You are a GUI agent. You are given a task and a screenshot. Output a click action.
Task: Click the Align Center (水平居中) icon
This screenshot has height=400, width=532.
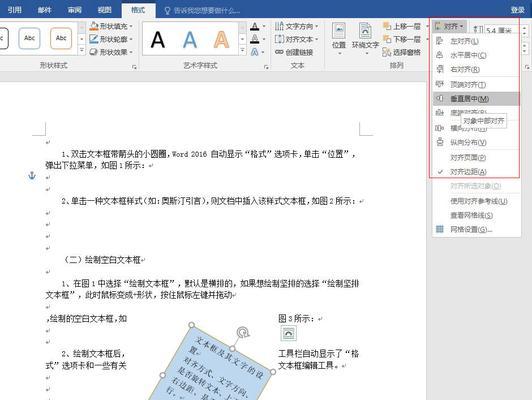pyautogui.click(x=439, y=55)
